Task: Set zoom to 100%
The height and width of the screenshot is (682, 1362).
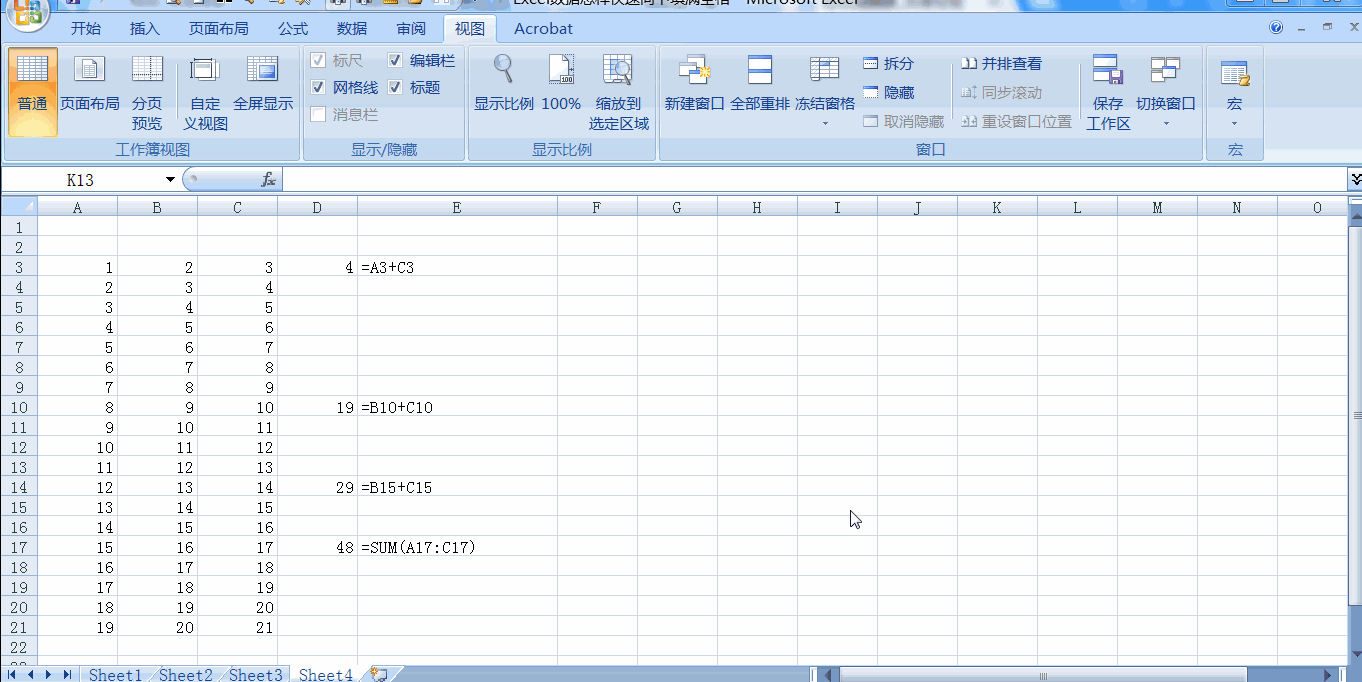Action: pos(561,85)
